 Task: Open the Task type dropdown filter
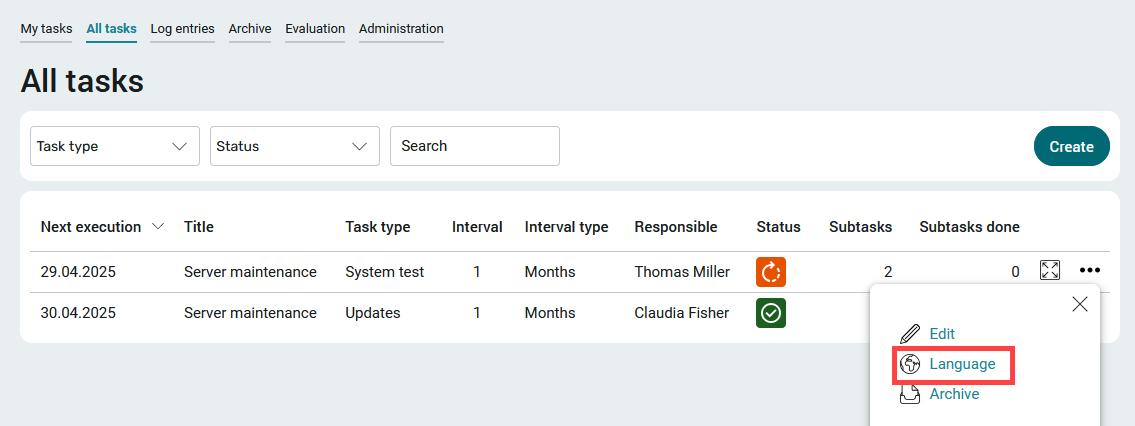click(x=114, y=146)
